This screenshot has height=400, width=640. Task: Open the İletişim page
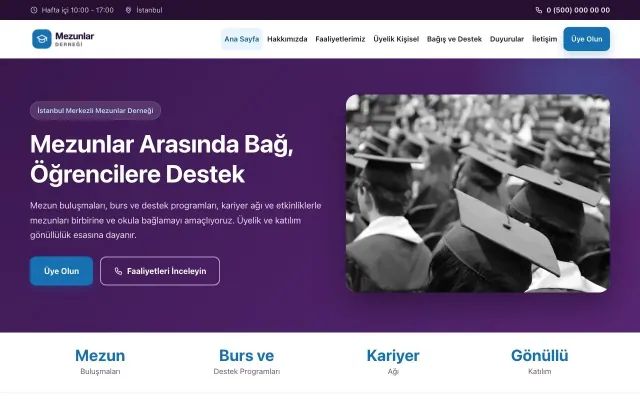(x=544, y=39)
